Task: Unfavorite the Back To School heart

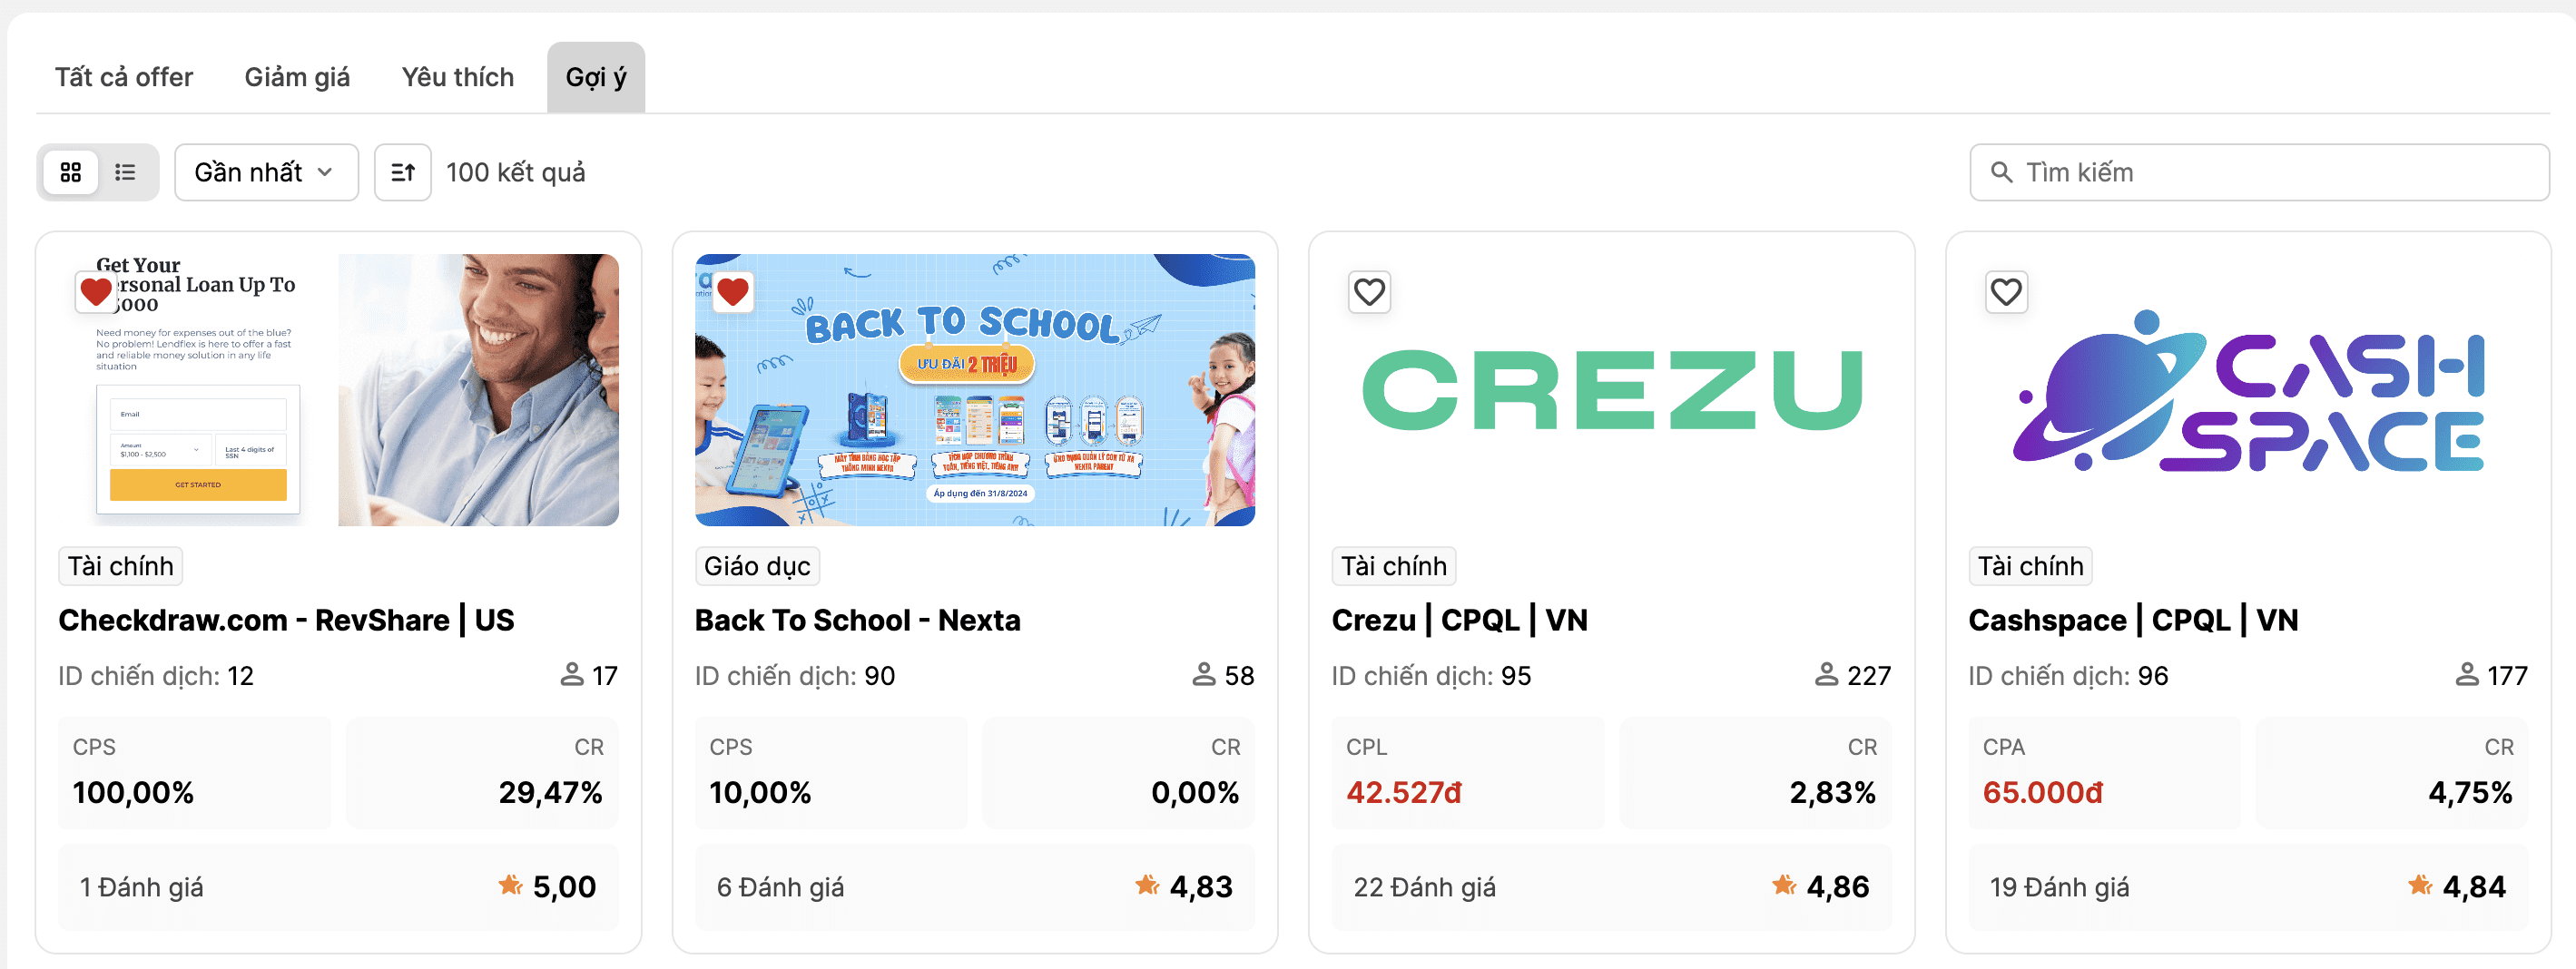Action: pyautogui.click(x=733, y=292)
